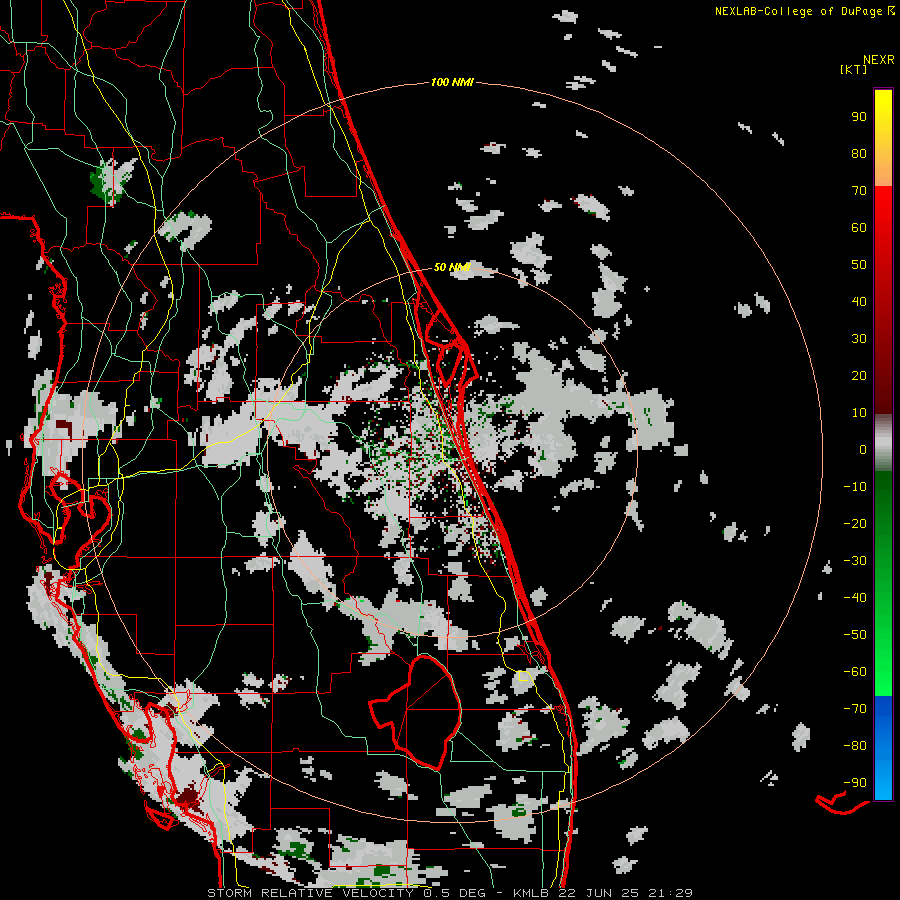Click the -40 knot label on scale
Image resolution: width=900 pixels, height=900 pixels.
(x=855, y=598)
